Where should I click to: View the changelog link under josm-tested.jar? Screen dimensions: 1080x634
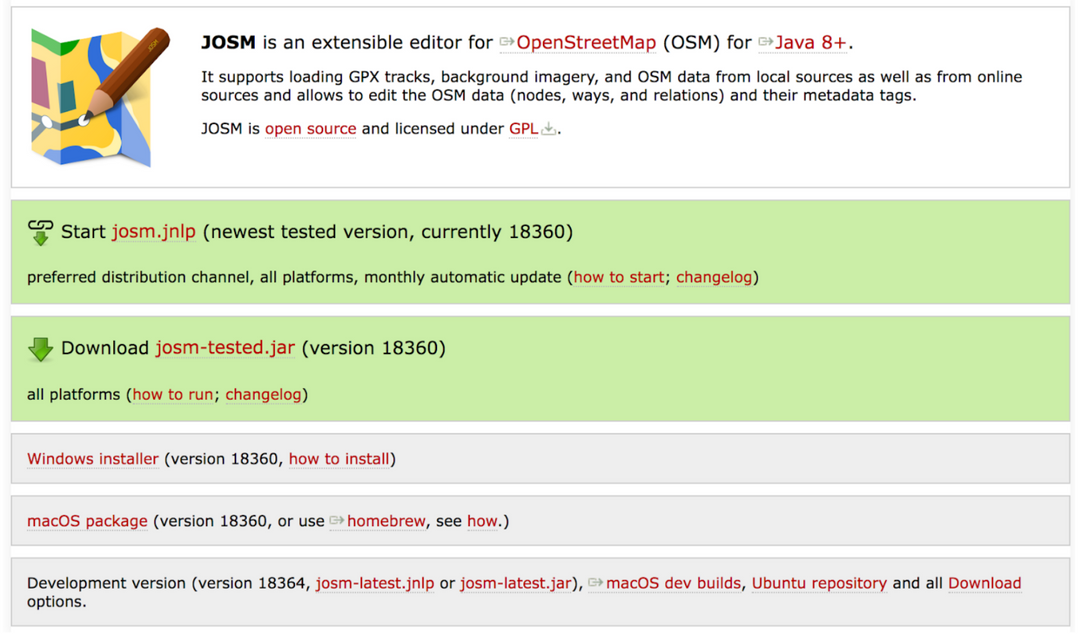pos(264,394)
